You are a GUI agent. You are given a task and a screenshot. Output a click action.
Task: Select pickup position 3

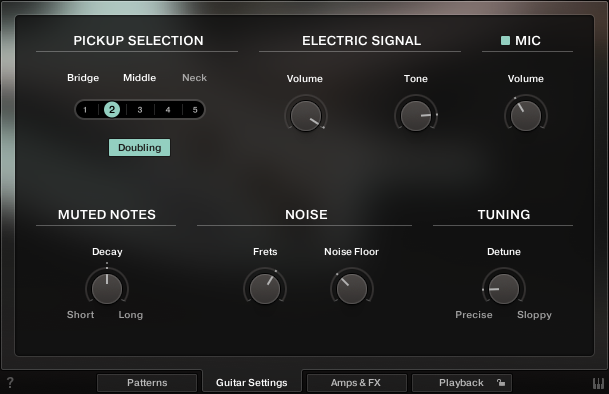[140, 110]
